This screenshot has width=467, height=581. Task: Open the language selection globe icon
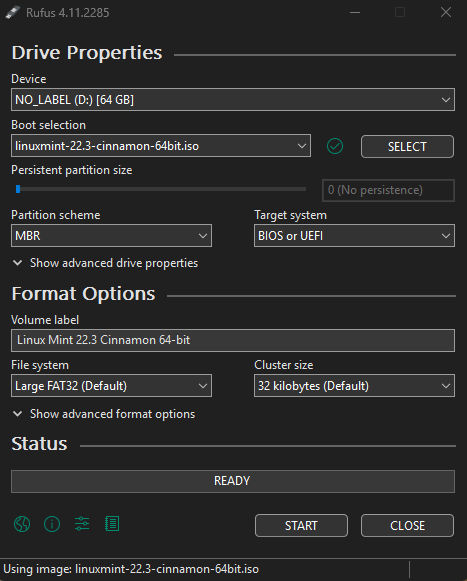[x=22, y=524]
